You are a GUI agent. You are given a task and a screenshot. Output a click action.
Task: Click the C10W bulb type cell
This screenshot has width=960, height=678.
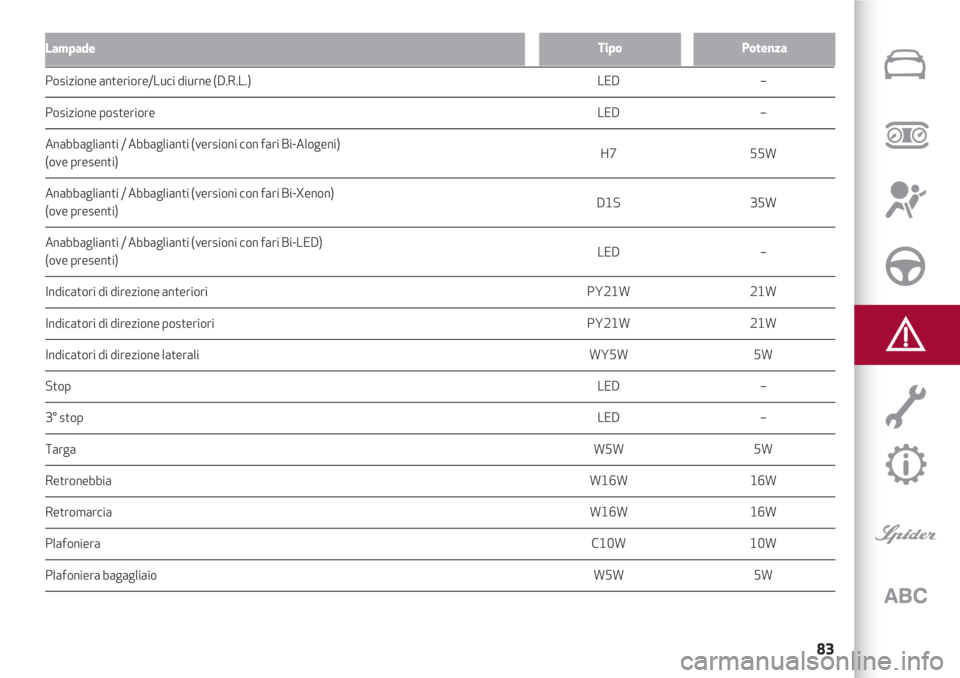click(609, 543)
